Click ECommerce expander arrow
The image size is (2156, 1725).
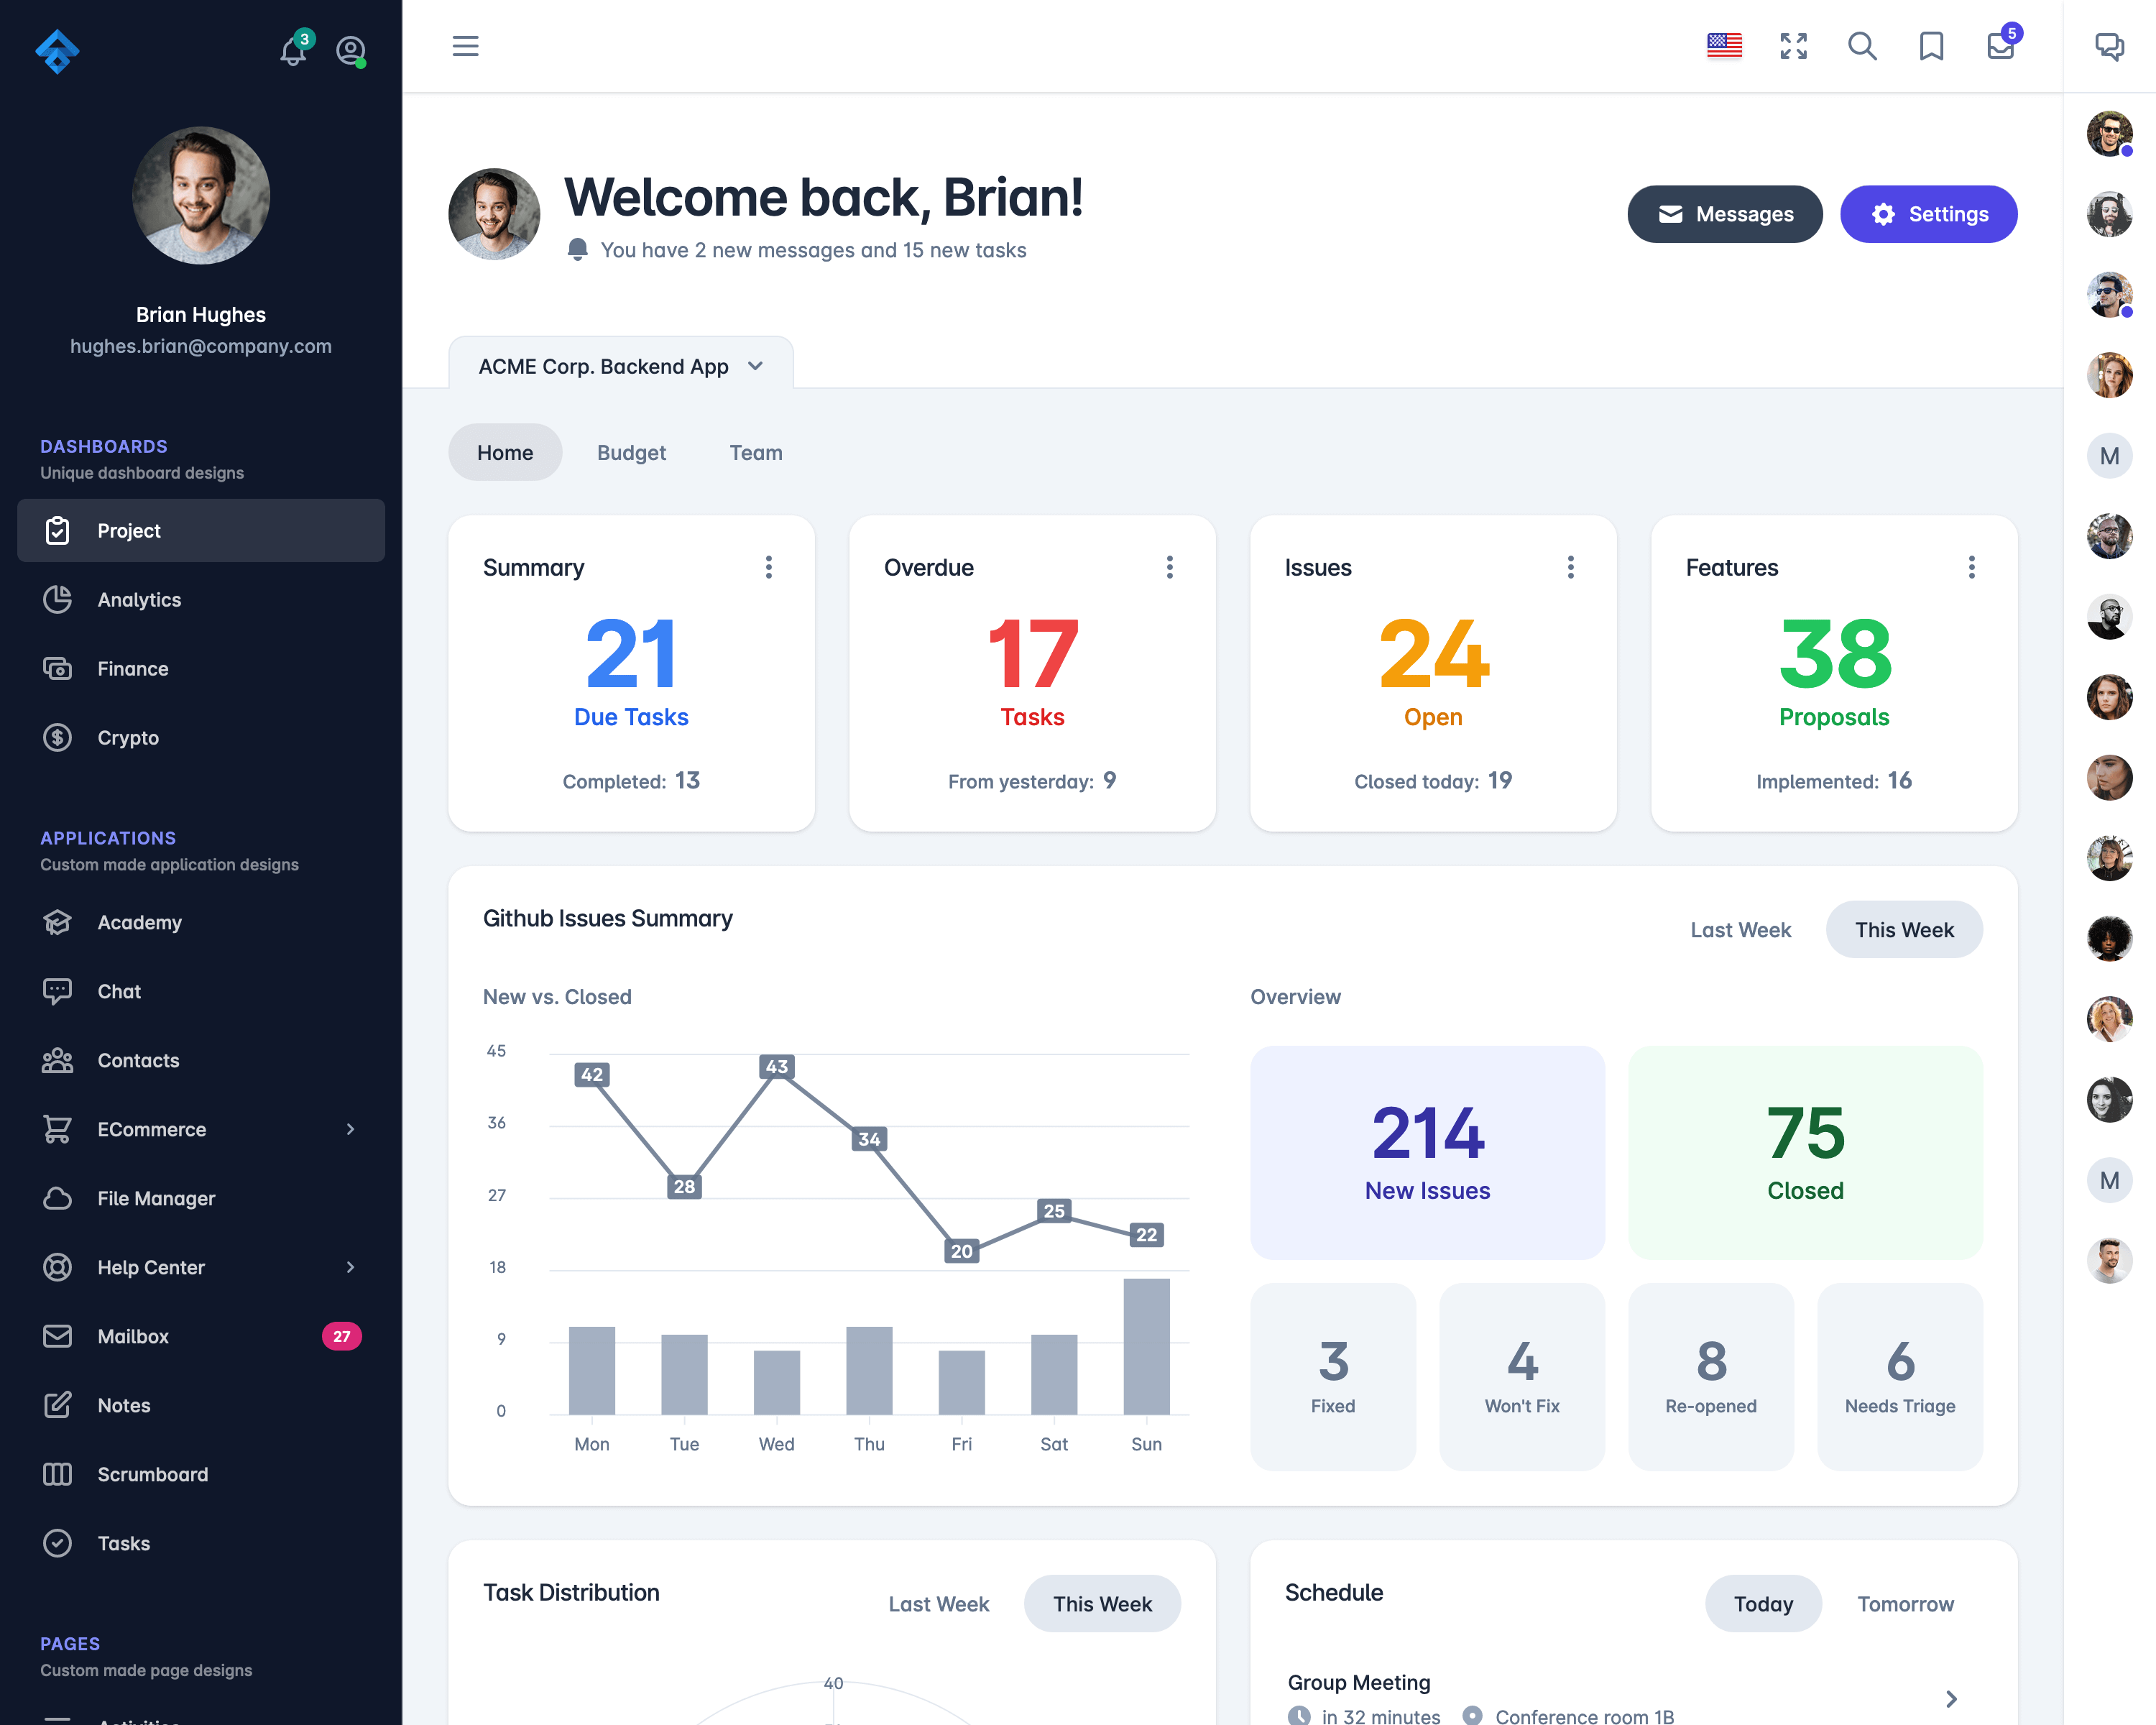pyautogui.click(x=349, y=1128)
